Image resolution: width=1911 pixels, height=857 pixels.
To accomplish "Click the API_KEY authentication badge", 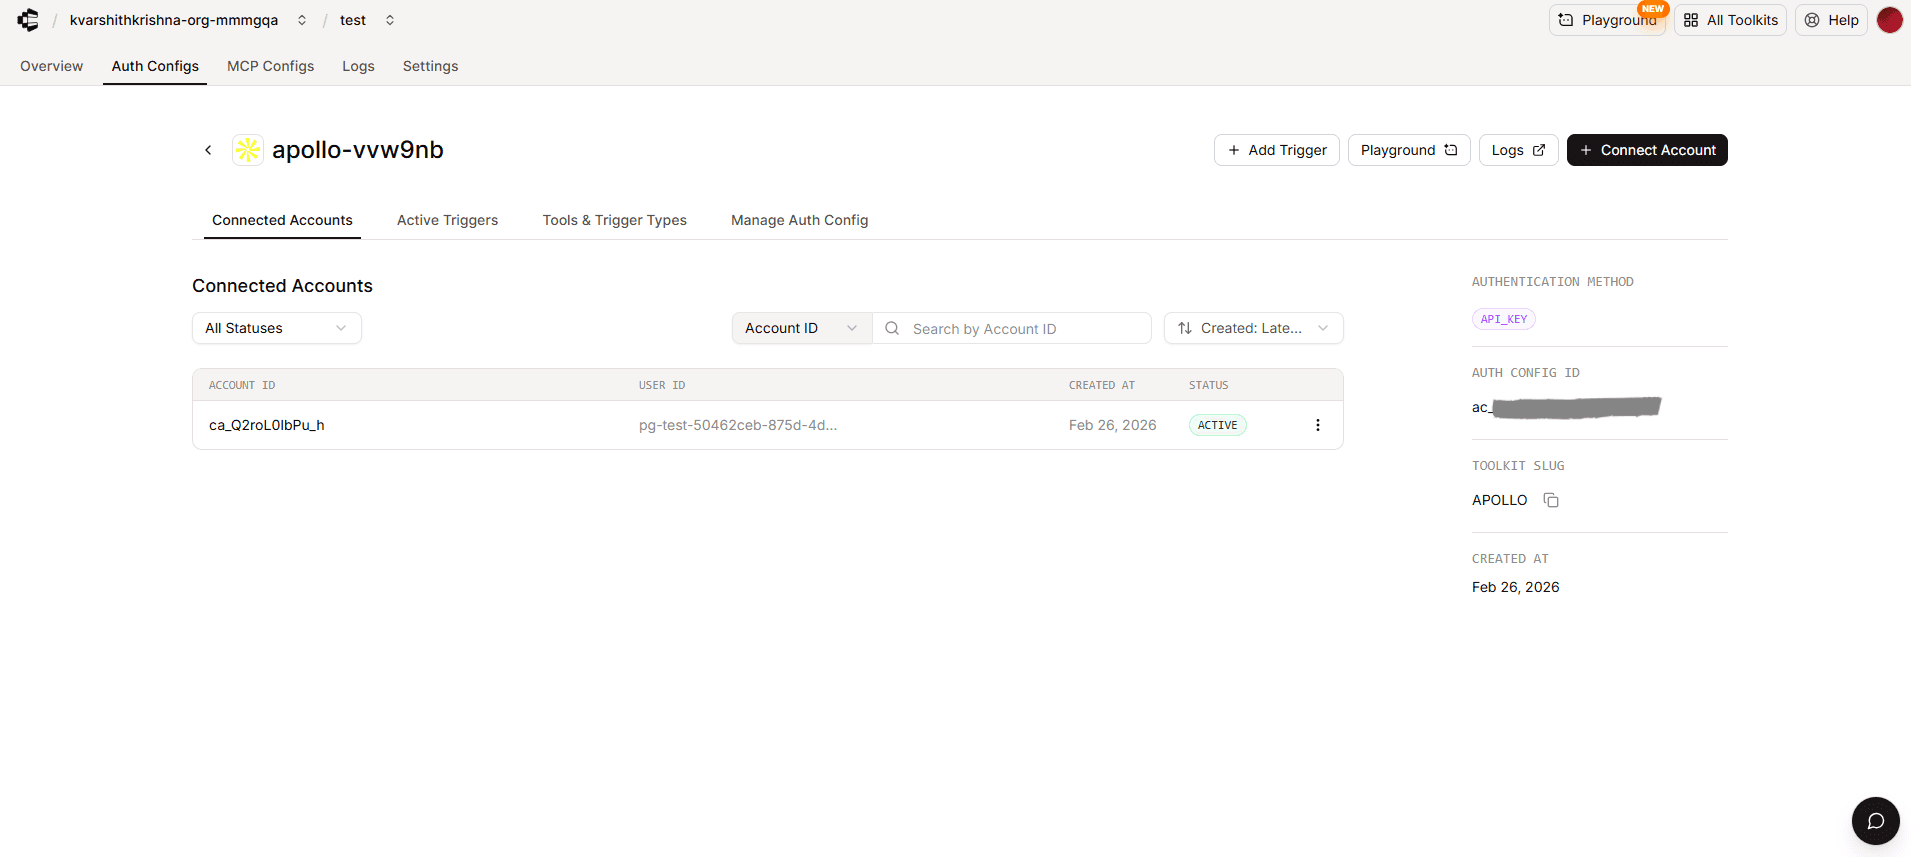I will (1504, 319).
